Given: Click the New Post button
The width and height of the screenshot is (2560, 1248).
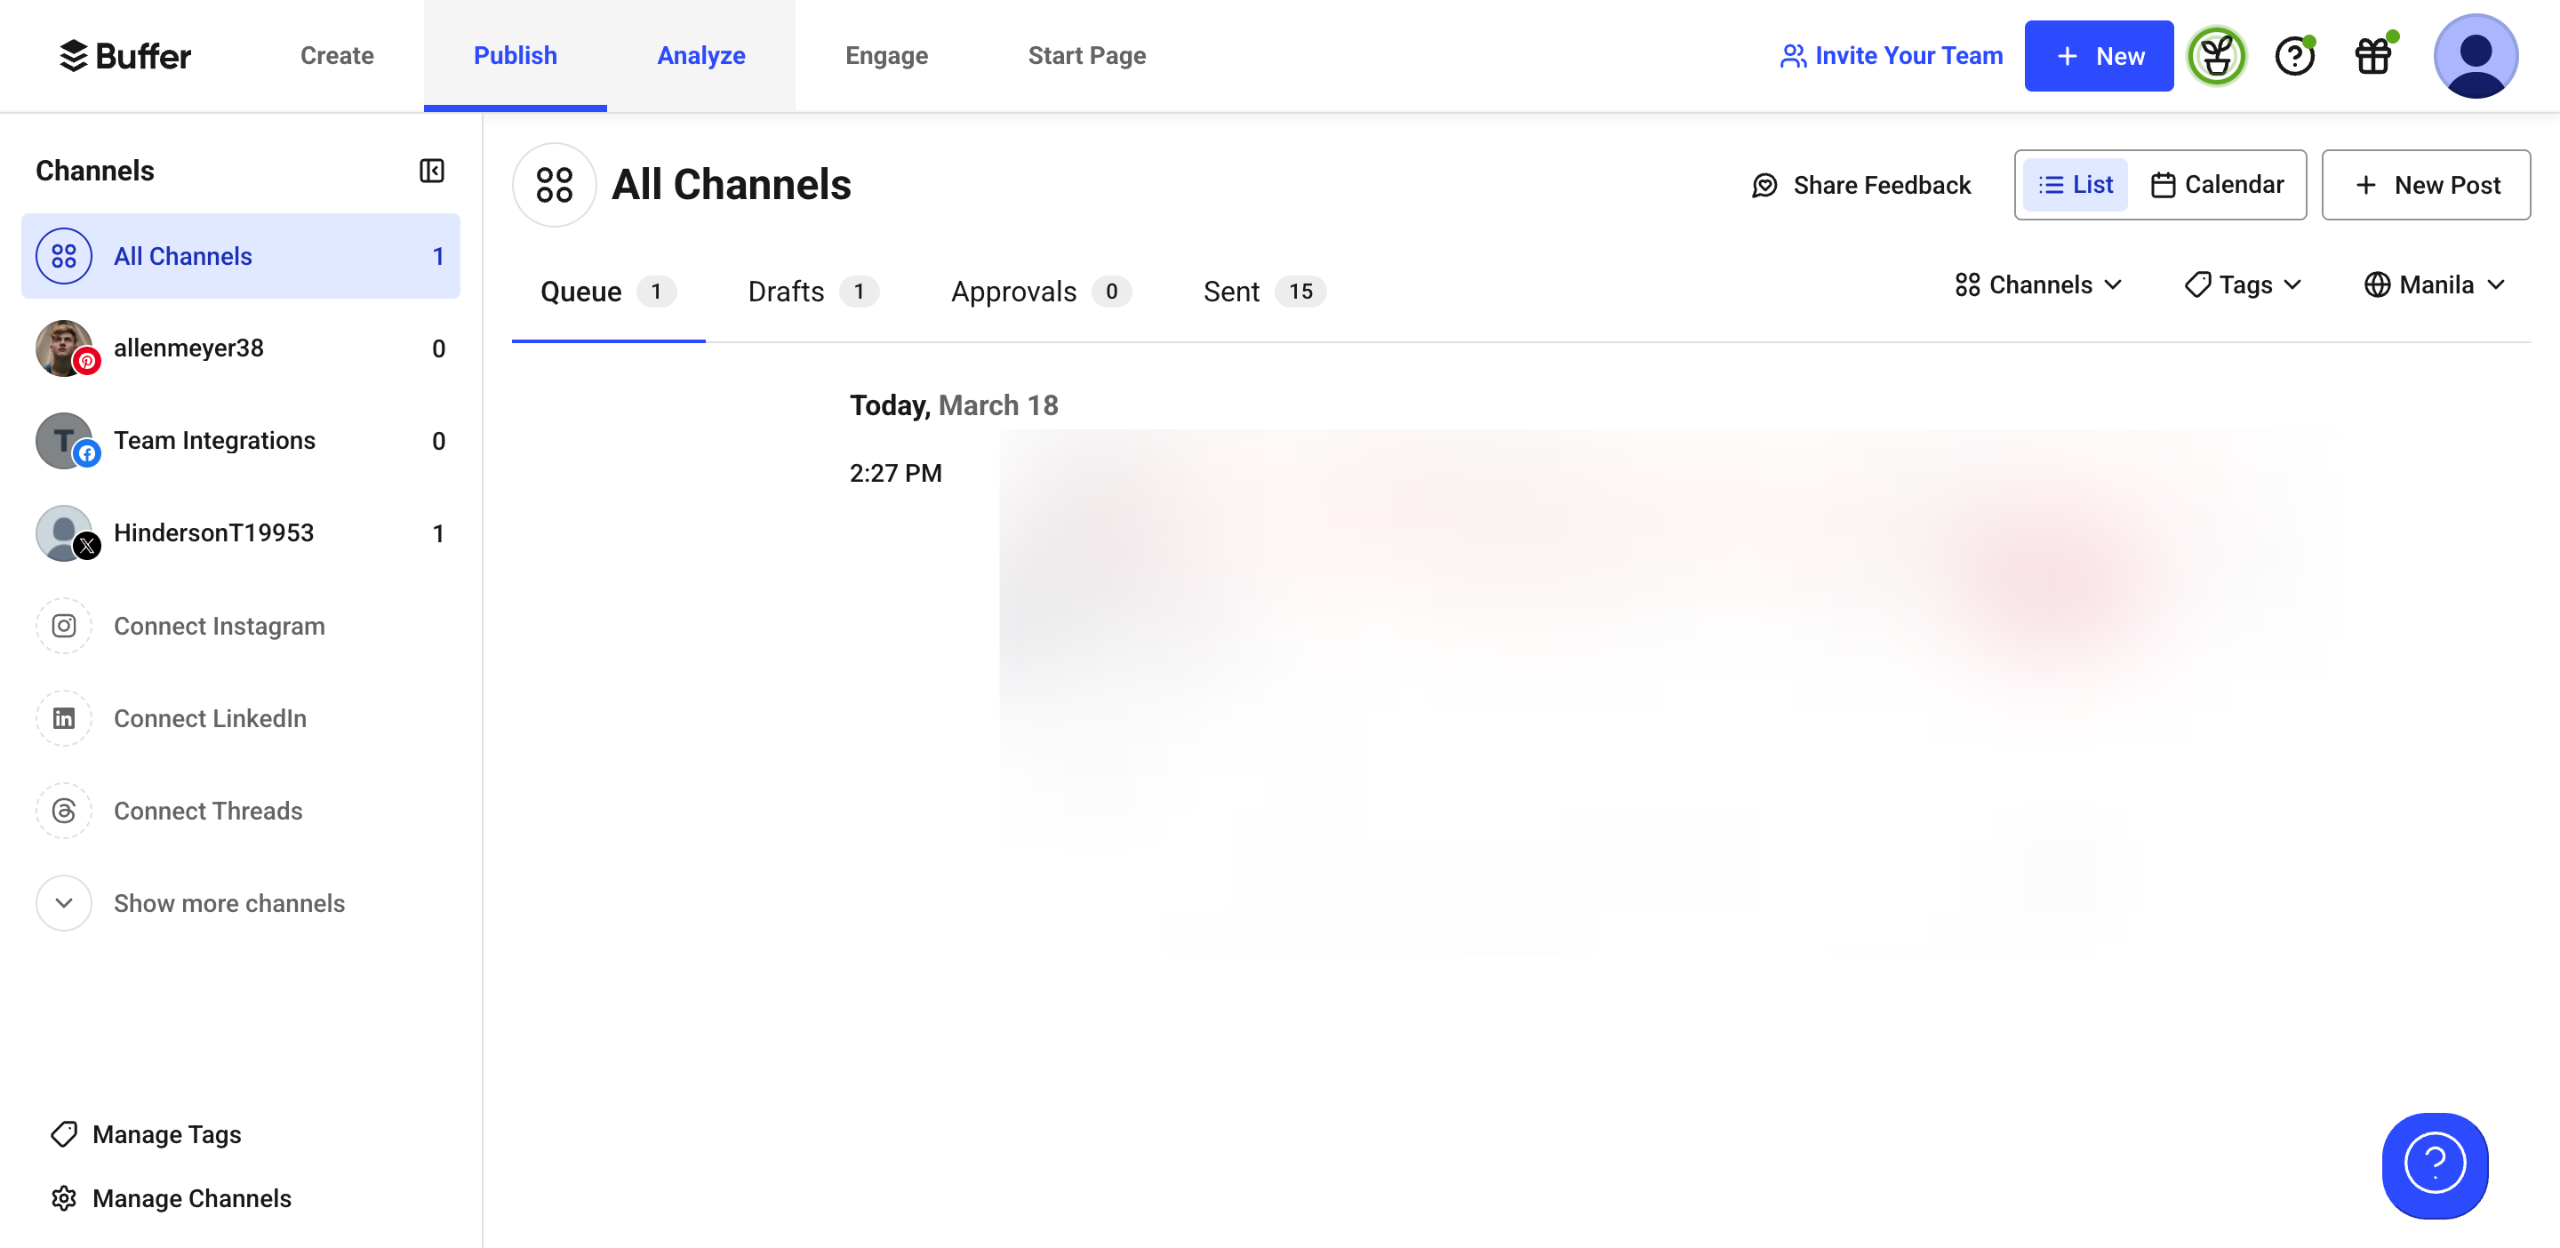Looking at the screenshot, I should tap(2426, 185).
